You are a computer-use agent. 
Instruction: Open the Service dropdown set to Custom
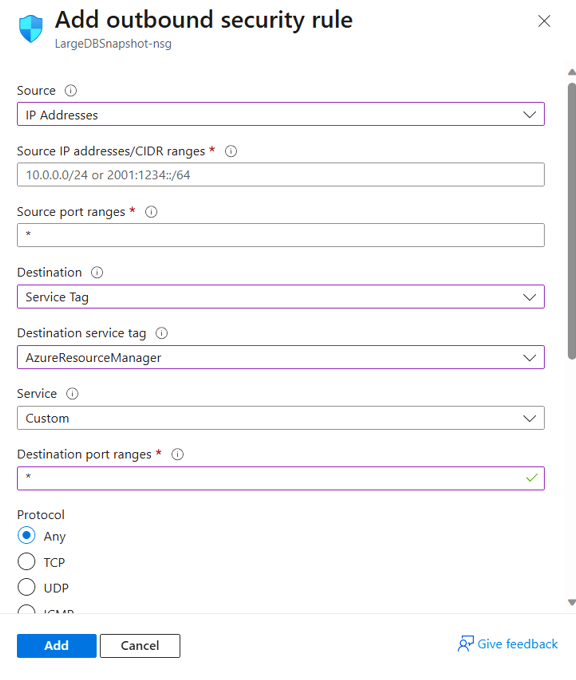coord(281,418)
